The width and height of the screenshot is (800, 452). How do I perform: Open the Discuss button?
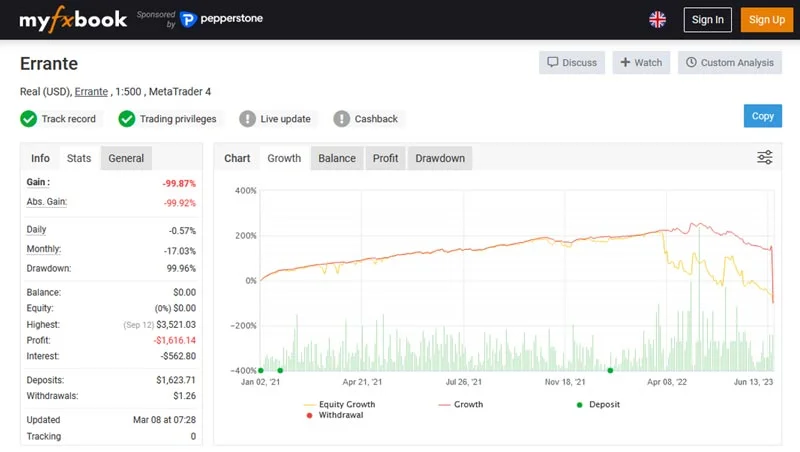click(x=572, y=62)
